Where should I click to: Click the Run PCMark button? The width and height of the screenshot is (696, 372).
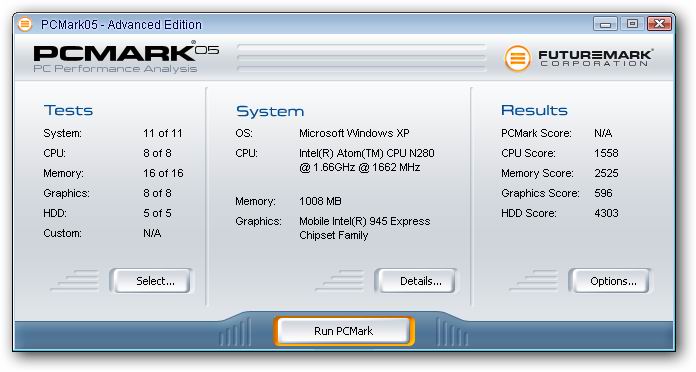(344, 331)
